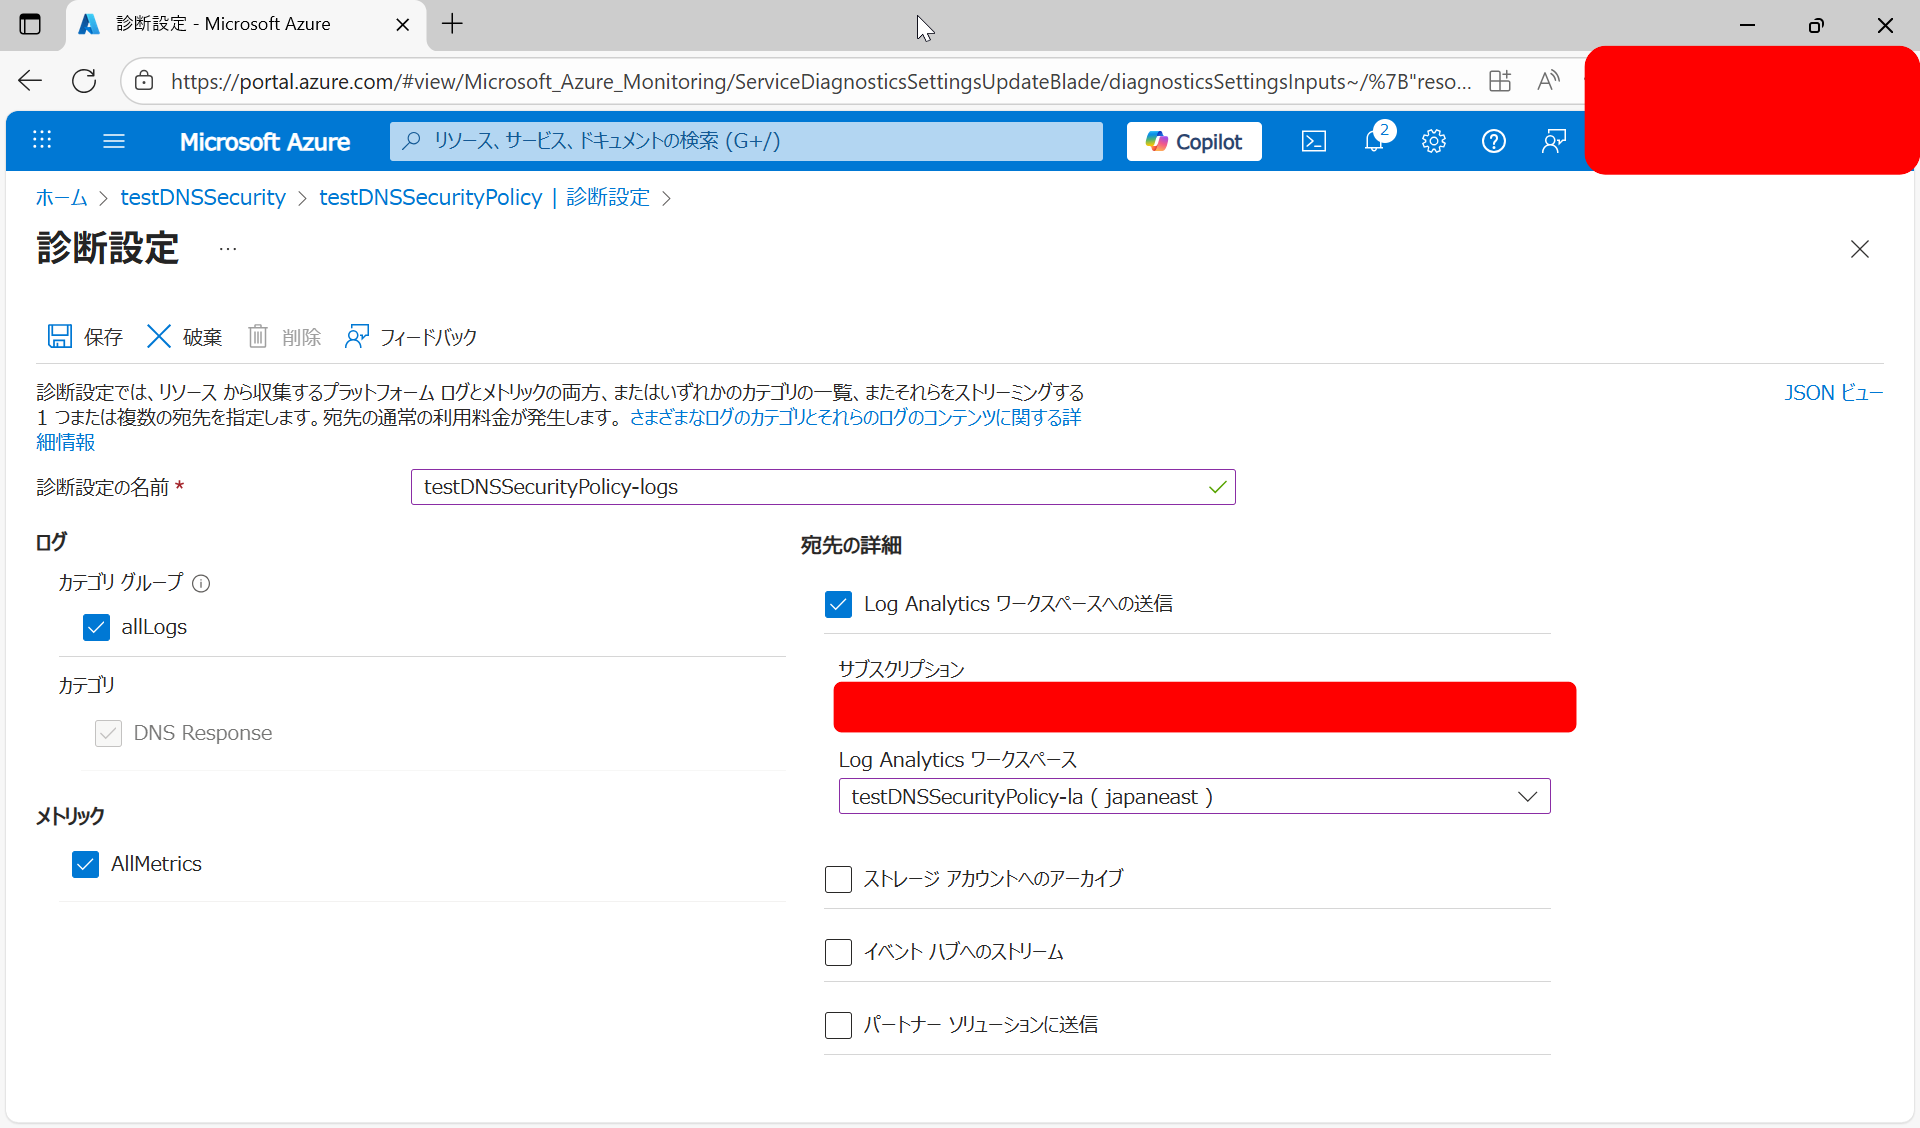Click the category group info icon
Viewport: 1920px width, 1128px height.
coord(201,583)
